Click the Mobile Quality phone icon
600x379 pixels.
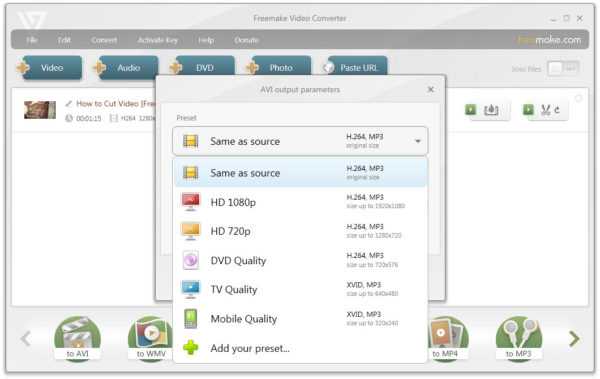(x=191, y=319)
